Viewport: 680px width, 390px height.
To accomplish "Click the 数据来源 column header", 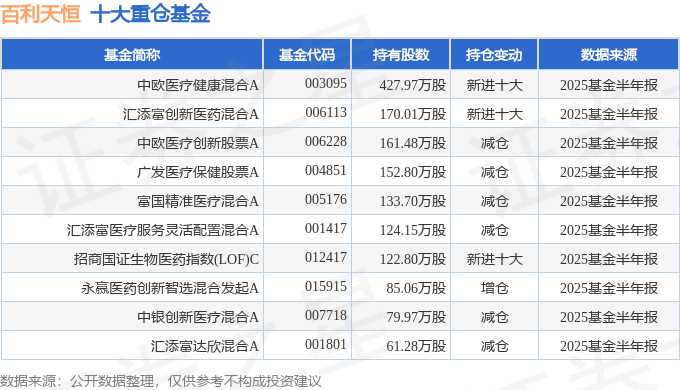I will [x=608, y=55].
